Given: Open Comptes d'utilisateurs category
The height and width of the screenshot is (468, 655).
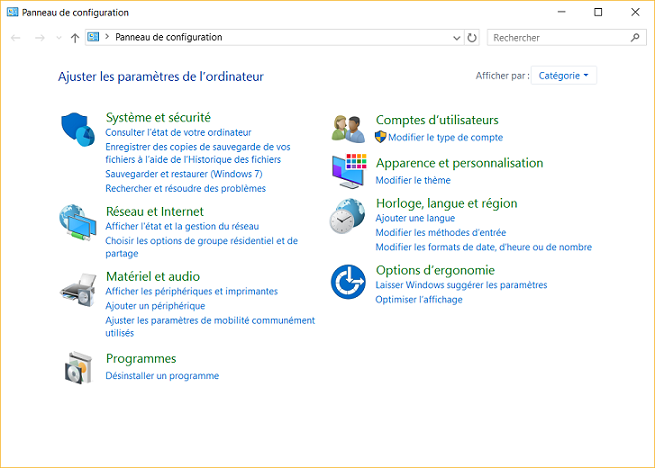Looking at the screenshot, I should [x=437, y=120].
